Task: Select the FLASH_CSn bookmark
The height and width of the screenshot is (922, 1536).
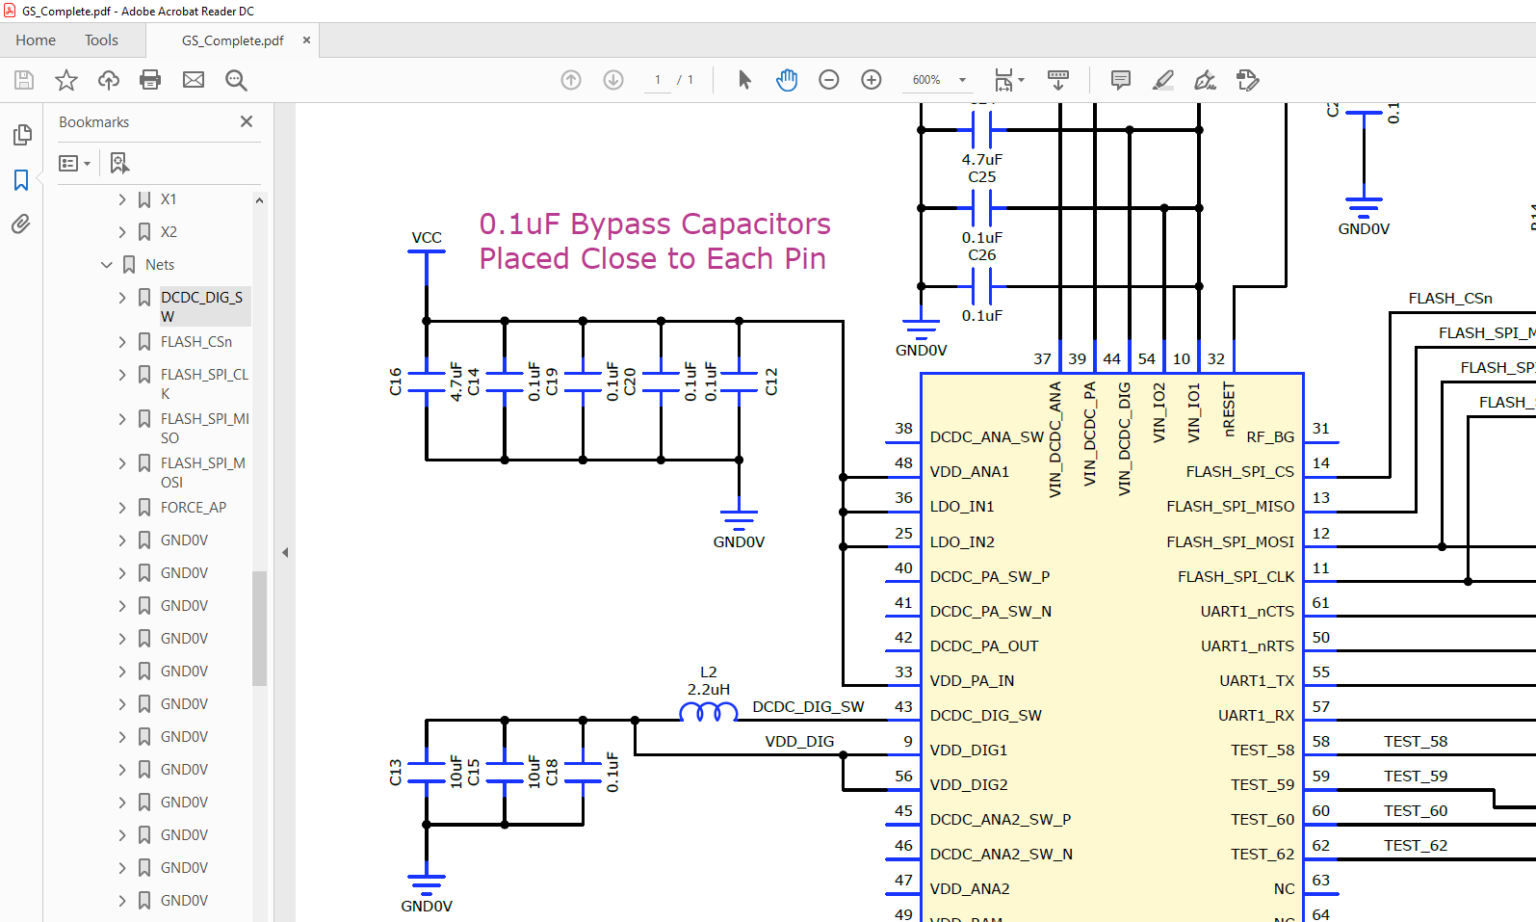Action: click(x=196, y=342)
